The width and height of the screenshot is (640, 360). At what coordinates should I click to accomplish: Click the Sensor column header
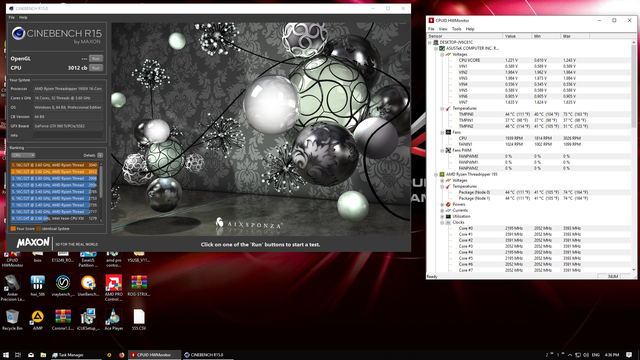(x=465, y=36)
